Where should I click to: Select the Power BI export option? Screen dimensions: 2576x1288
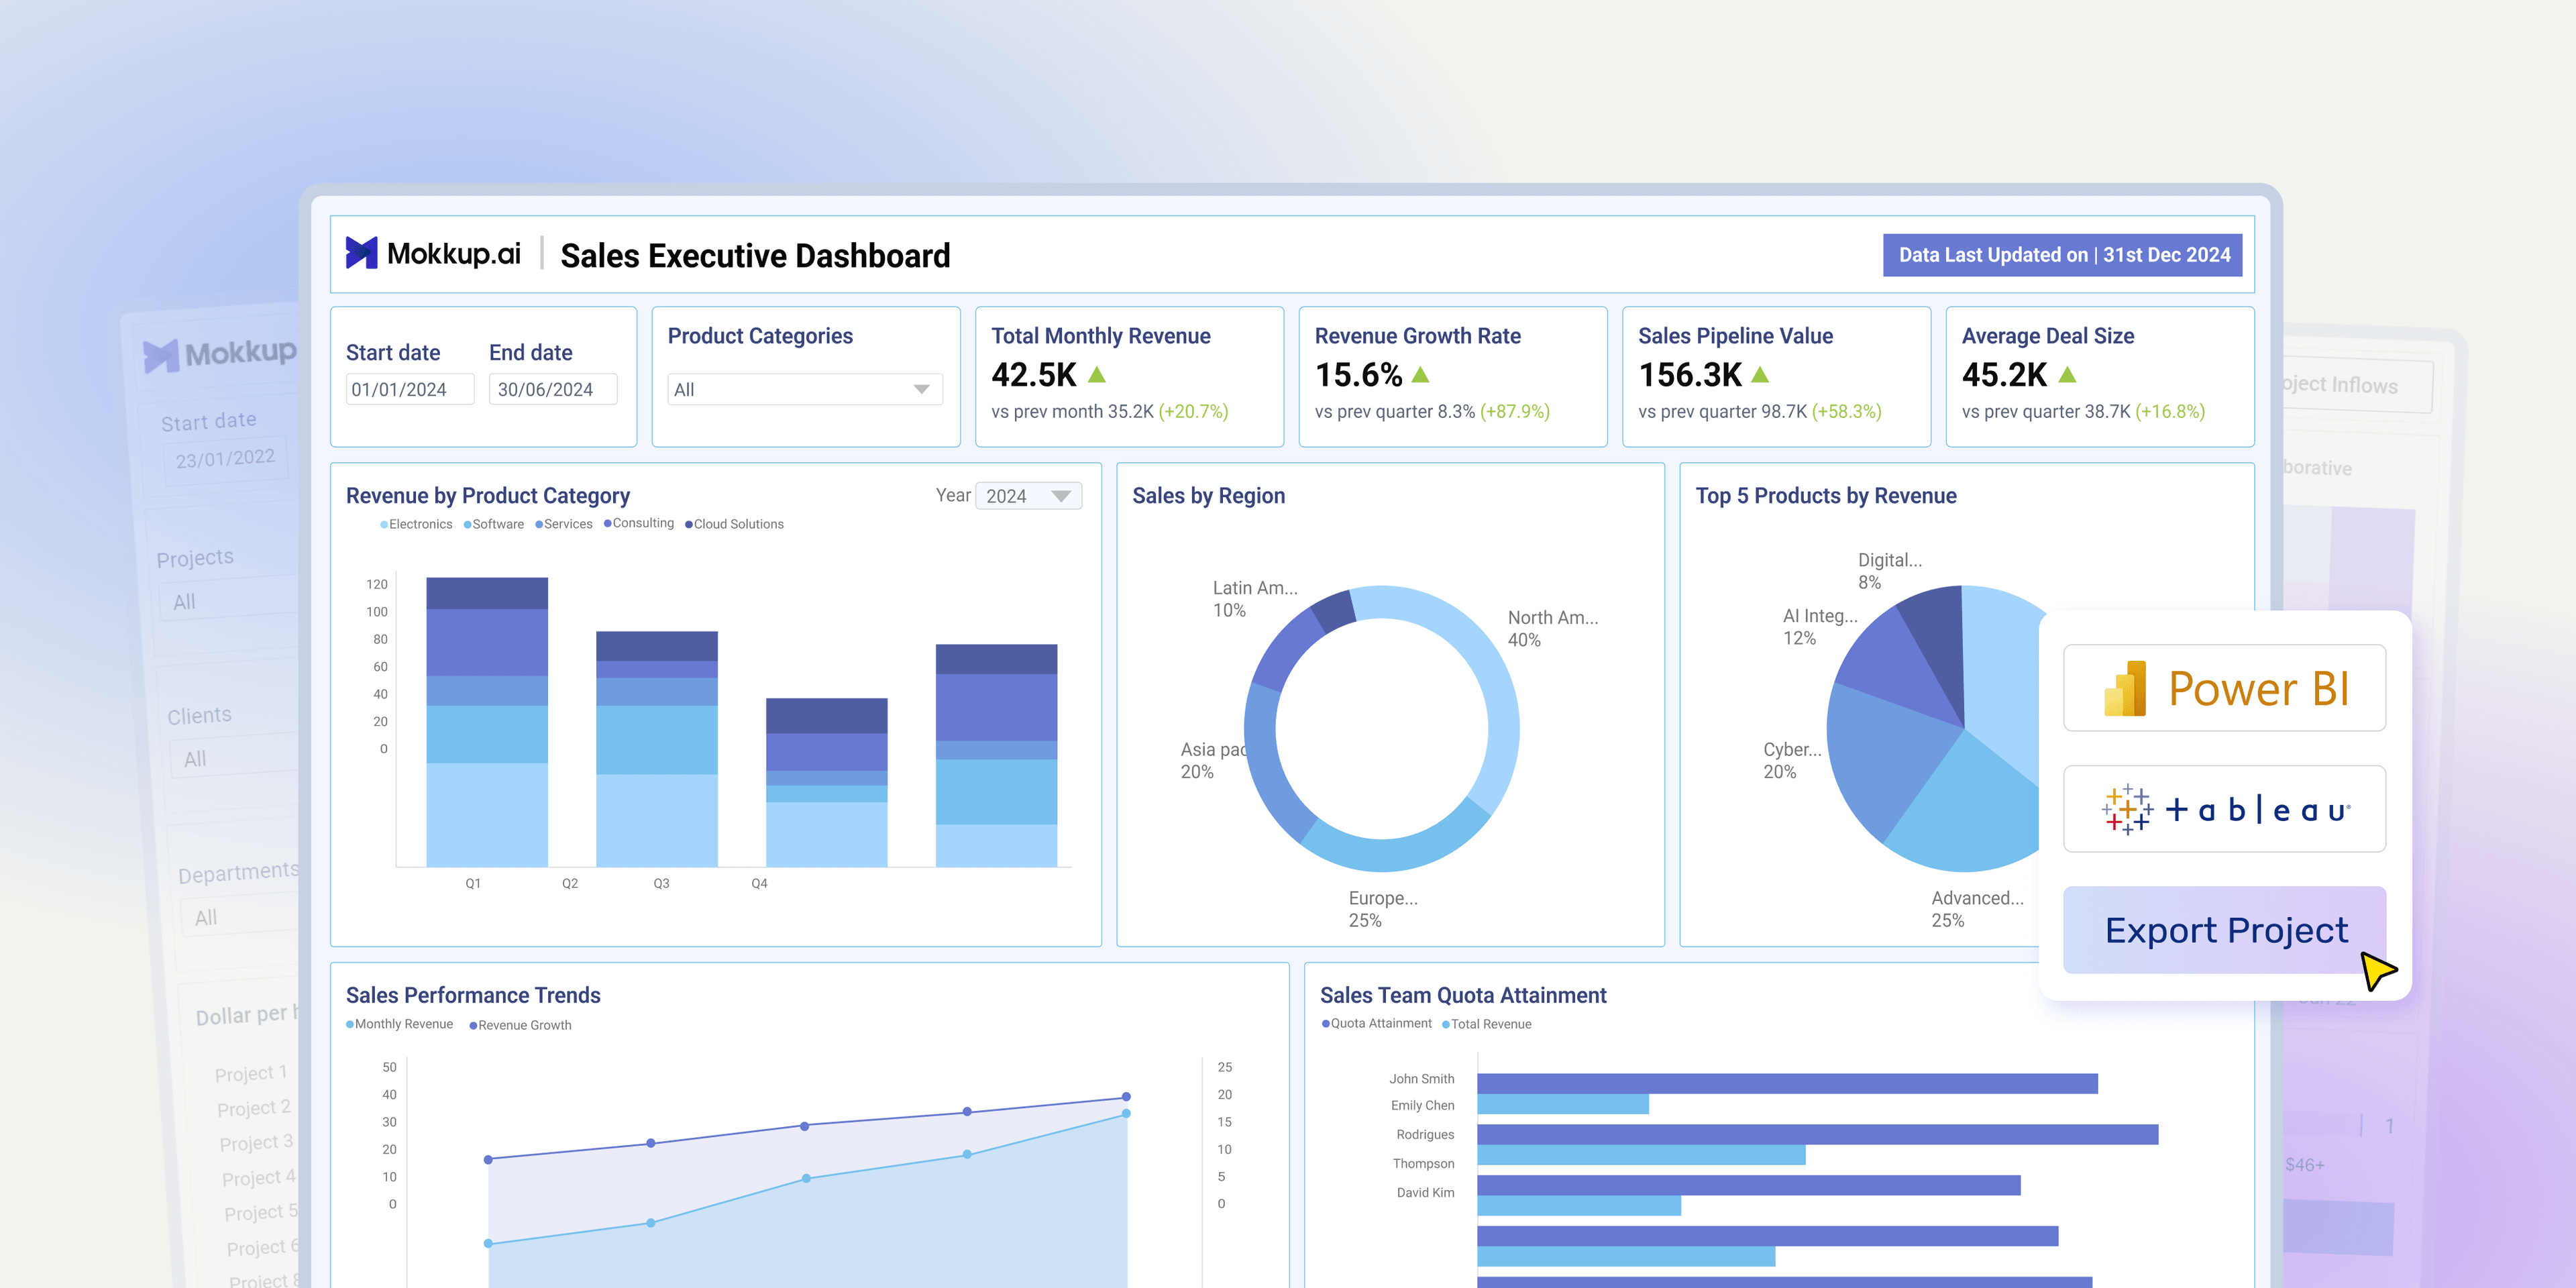tap(2225, 688)
